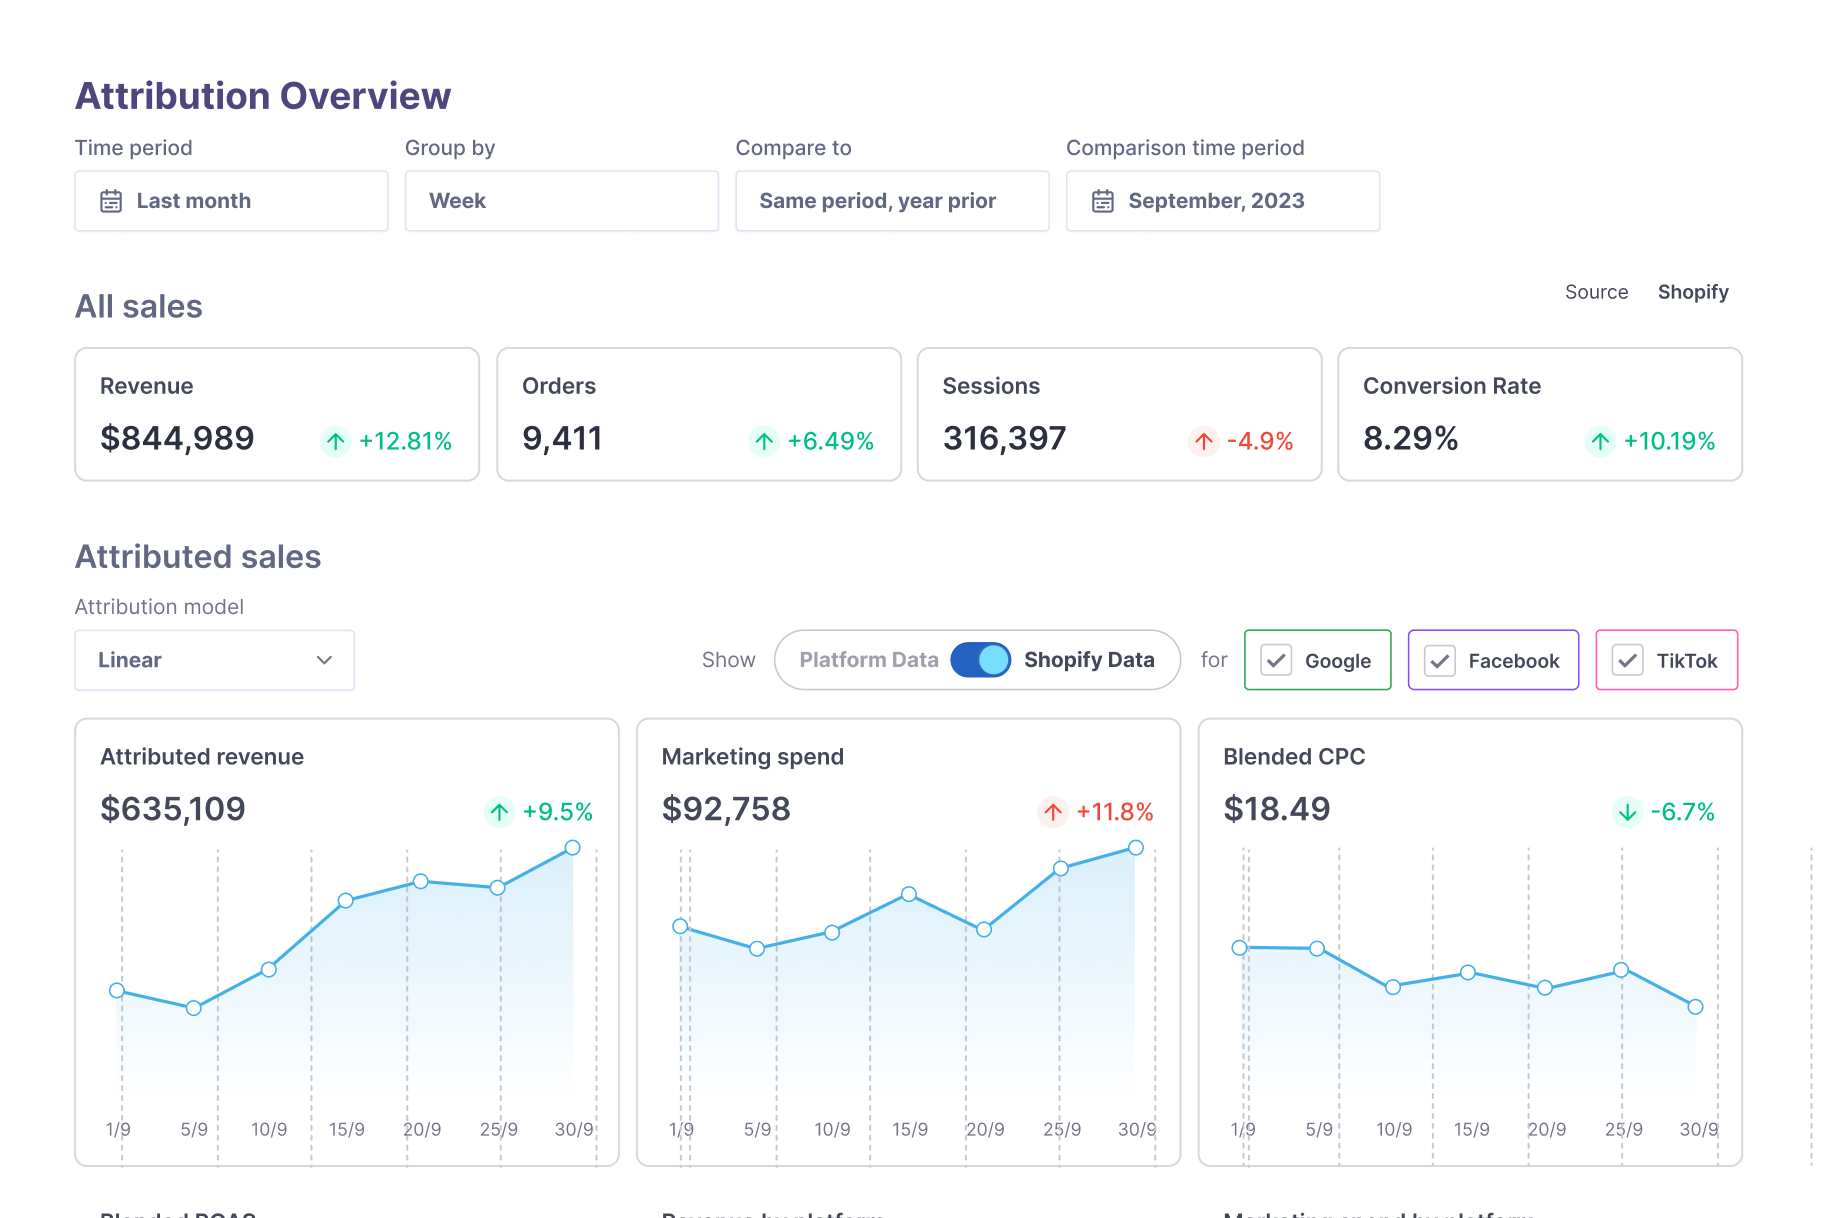
Task: Open the Time period Last month dropdown
Action: 231,201
